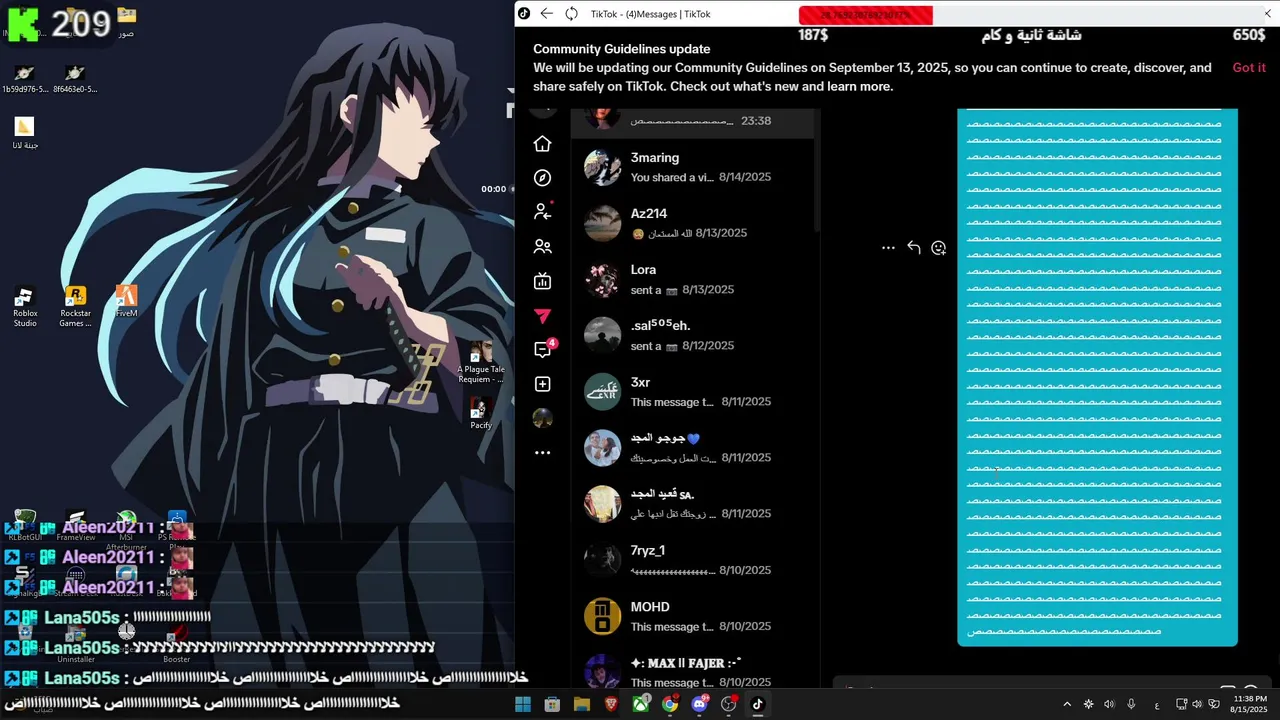Screen dimensions: 1280x720
Task: Open the Lora conversation
Action: pyautogui.click(x=693, y=279)
